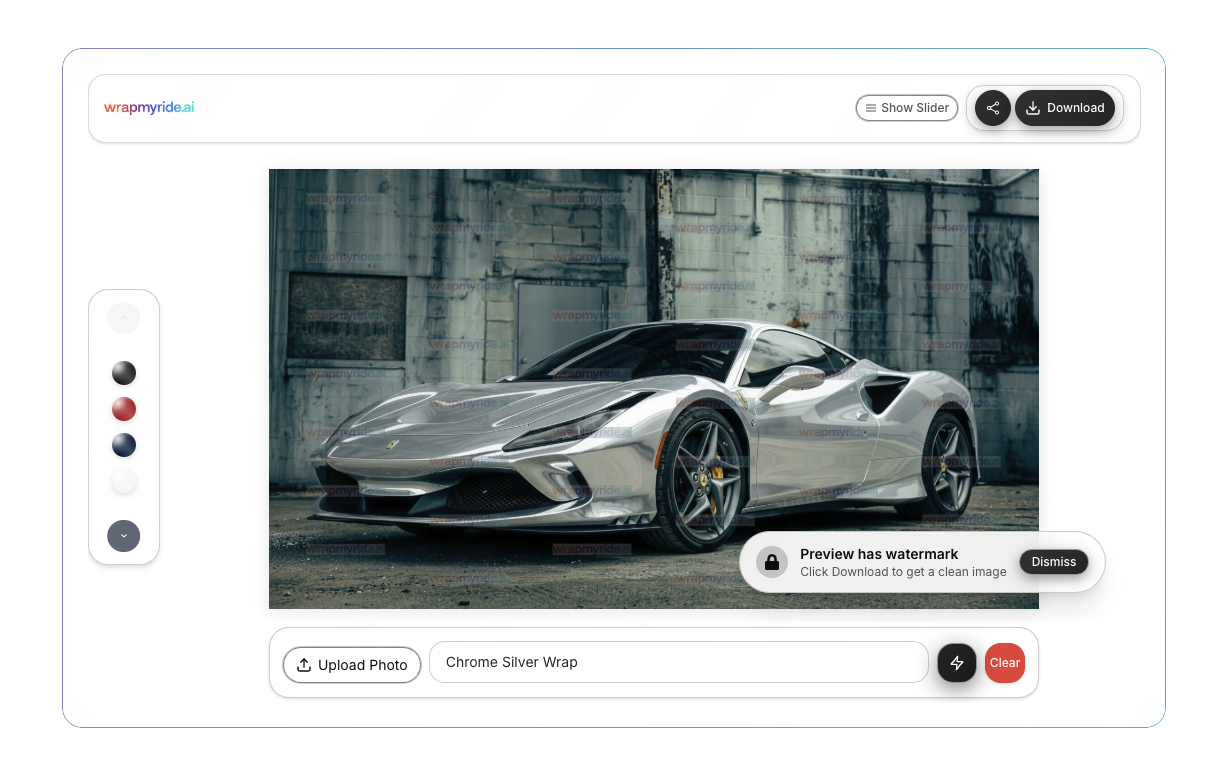Clear the current wrap prompt

[1004, 662]
